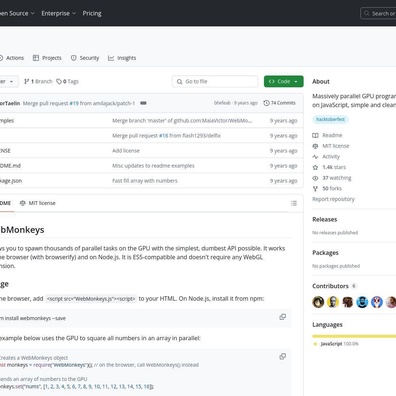
Task: Click the scale icon on MIT license tab
Action: (x=23, y=203)
